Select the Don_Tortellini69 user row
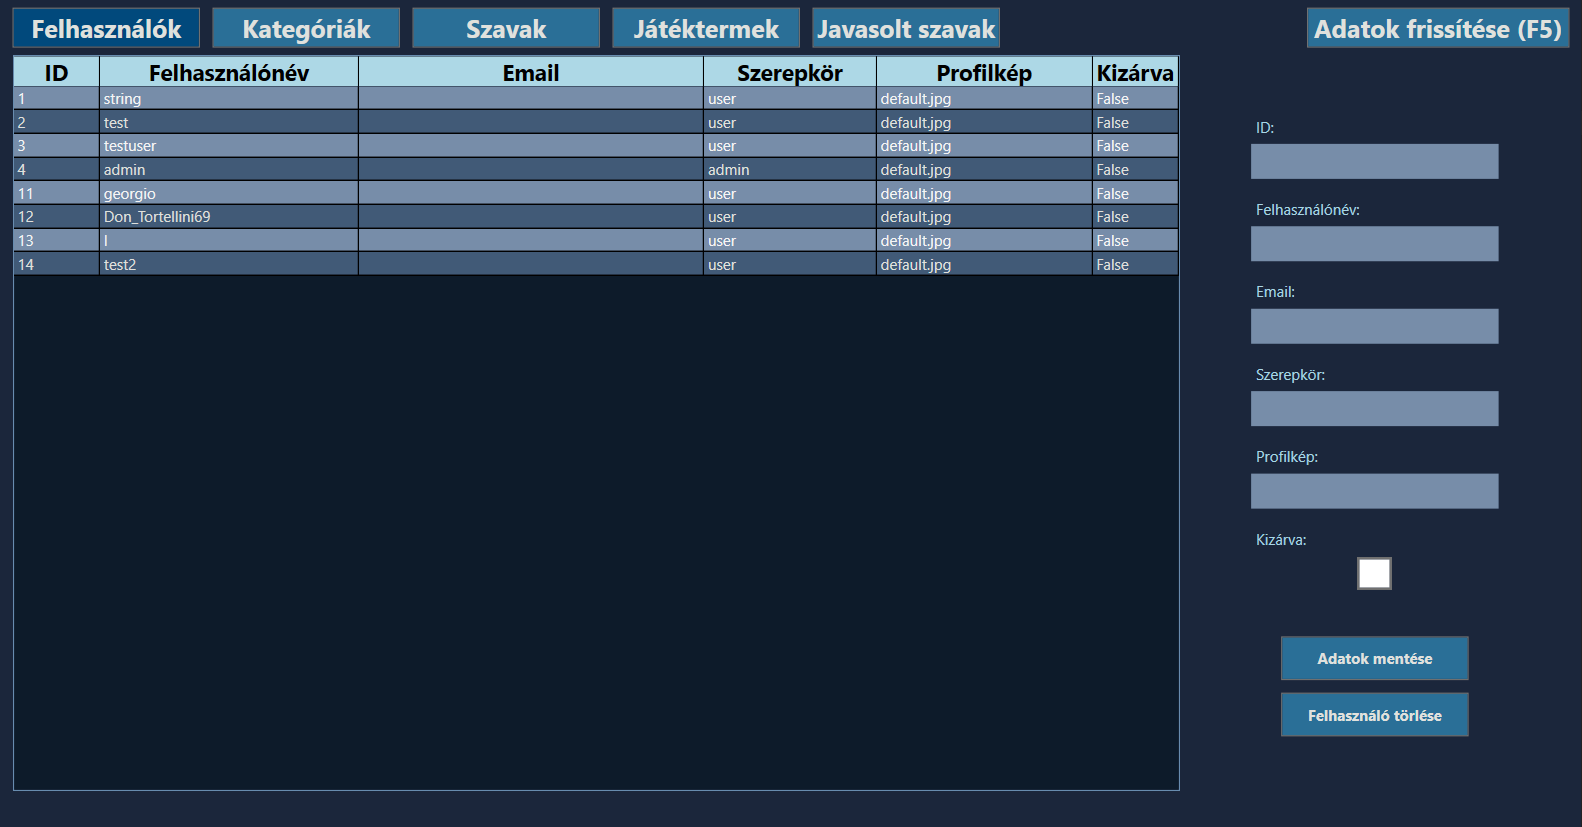Screen dimensions: 1582x827 coord(229,217)
